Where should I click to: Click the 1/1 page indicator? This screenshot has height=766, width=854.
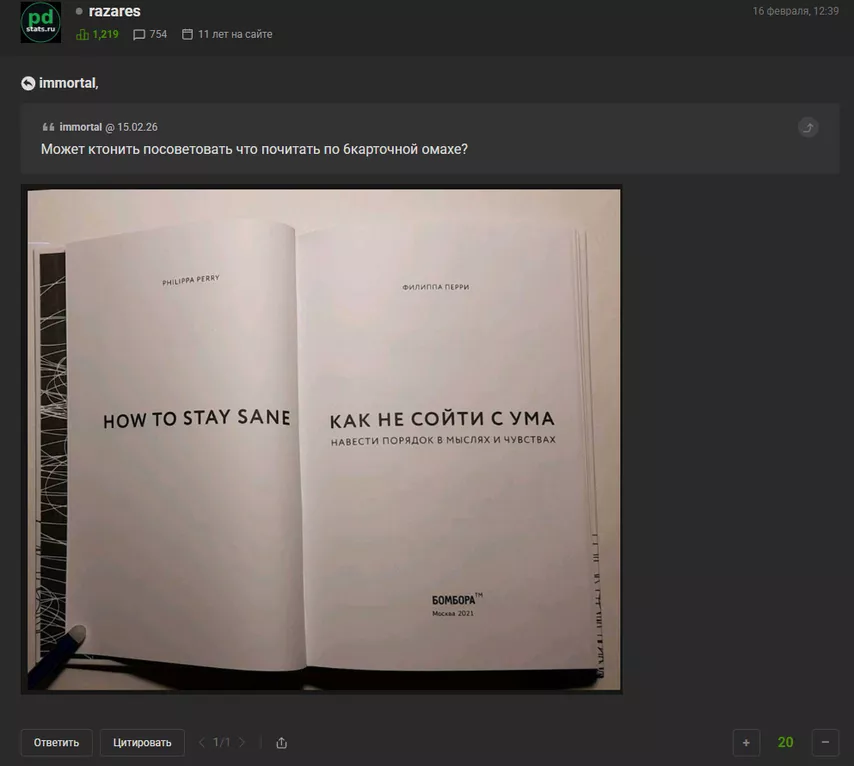[x=222, y=742]
